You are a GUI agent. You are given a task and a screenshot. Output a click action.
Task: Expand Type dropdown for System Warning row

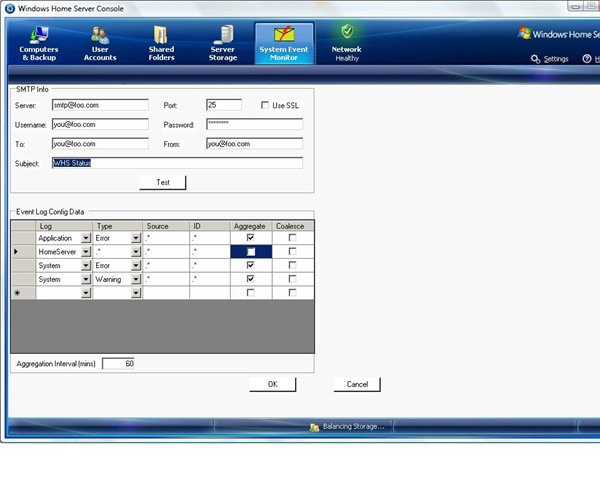136,279
